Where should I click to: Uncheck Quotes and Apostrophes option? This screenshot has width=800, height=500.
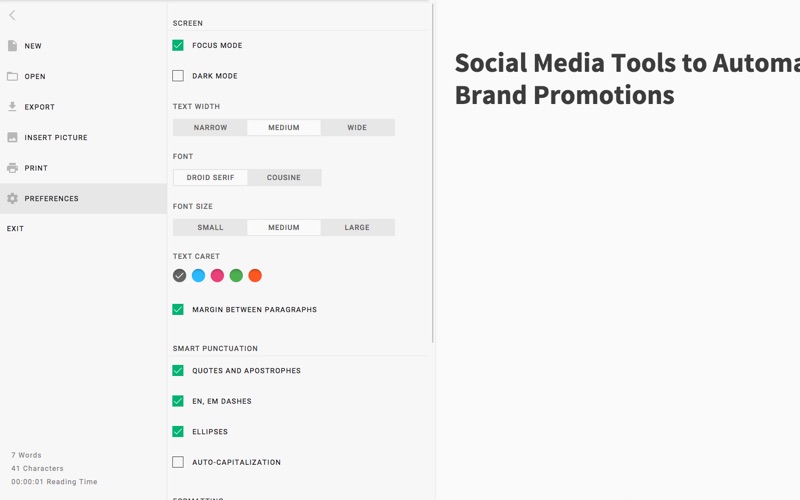click(178, 370)
